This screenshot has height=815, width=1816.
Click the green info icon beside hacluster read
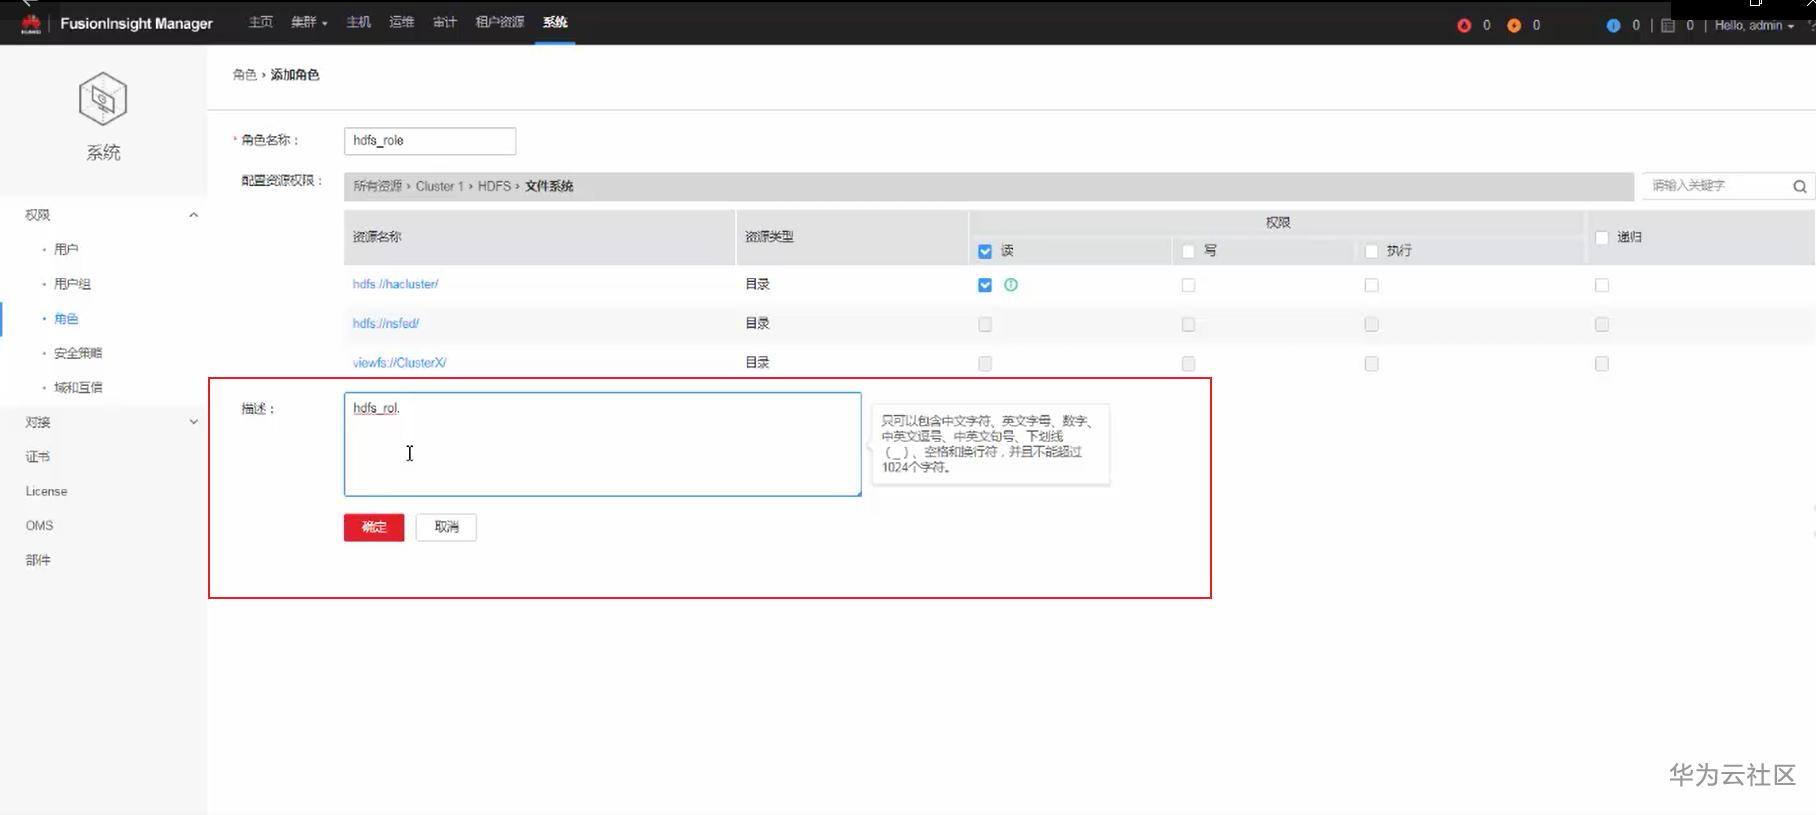(1011, 285)
